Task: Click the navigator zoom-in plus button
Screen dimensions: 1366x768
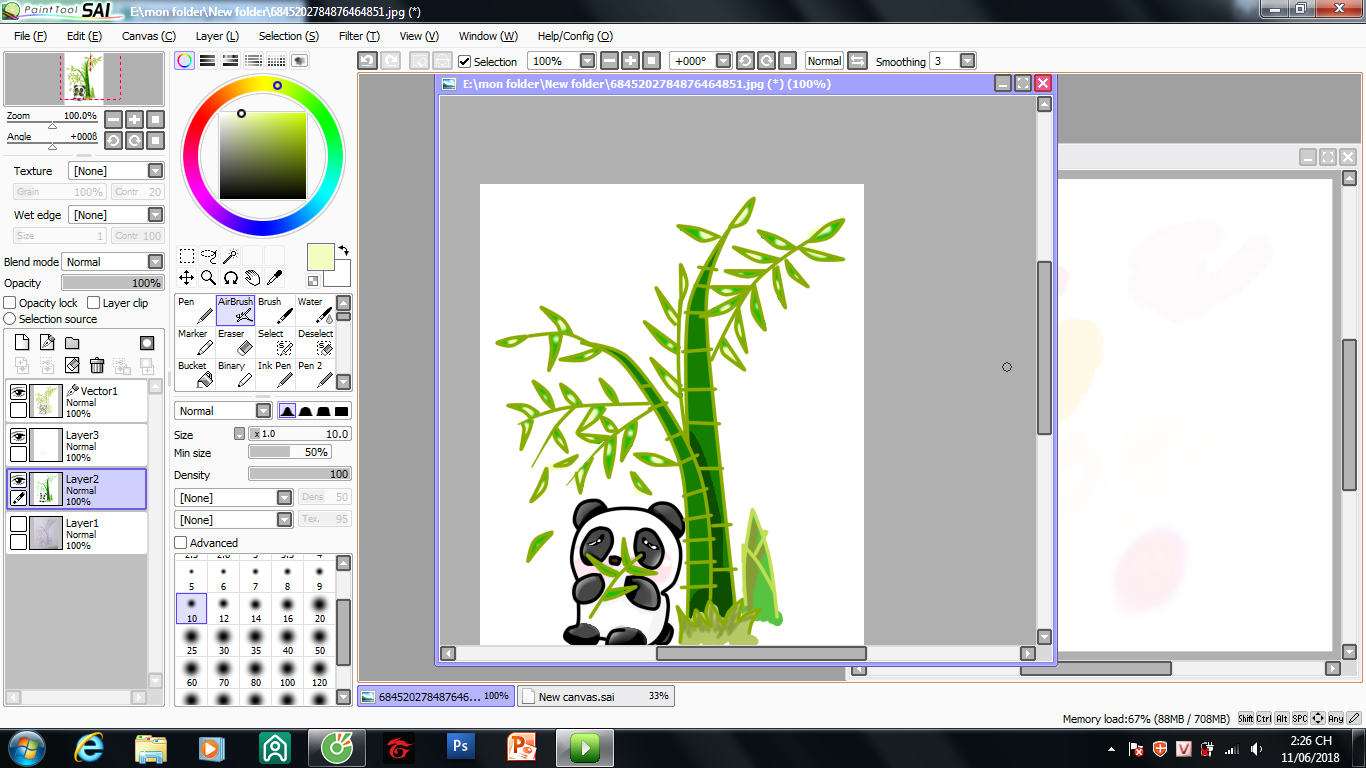Action: point(134,119)
